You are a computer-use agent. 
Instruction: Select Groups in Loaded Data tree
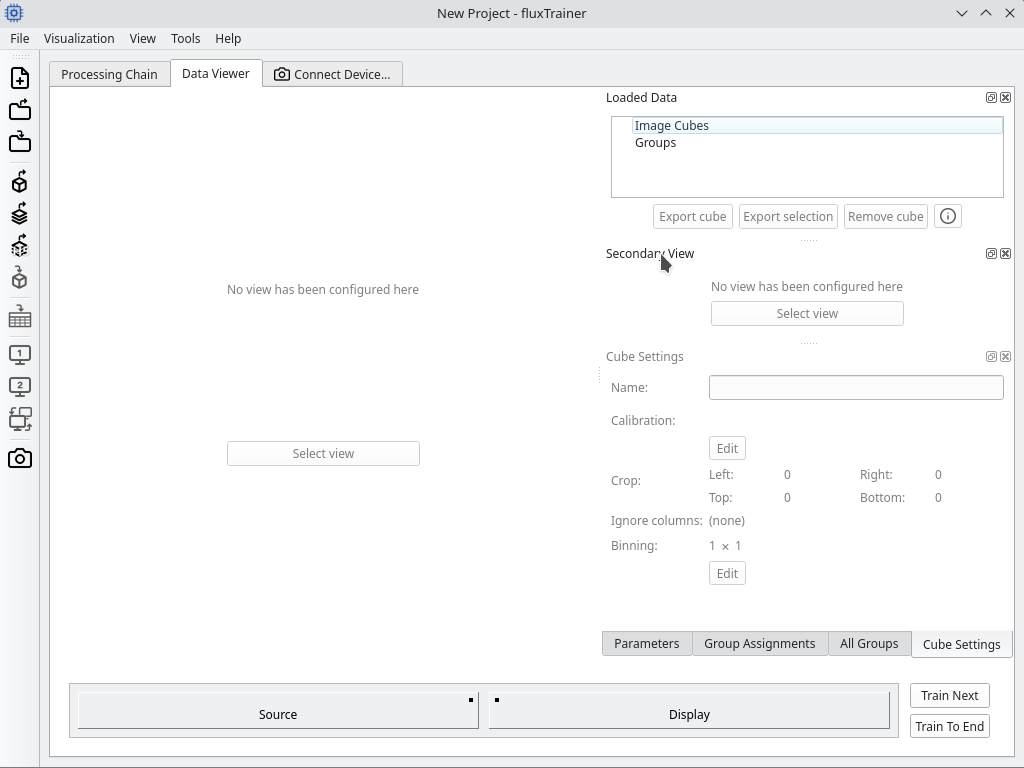point(655,142)
